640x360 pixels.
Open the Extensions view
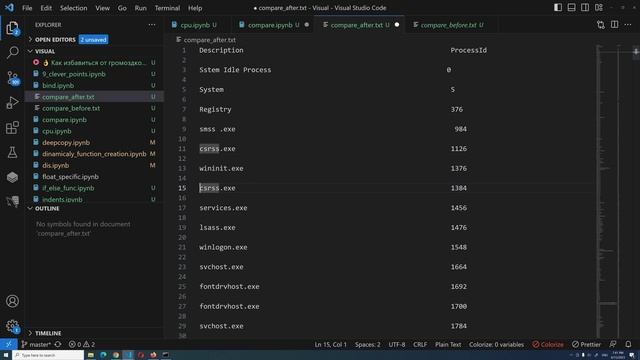point(12,127)
